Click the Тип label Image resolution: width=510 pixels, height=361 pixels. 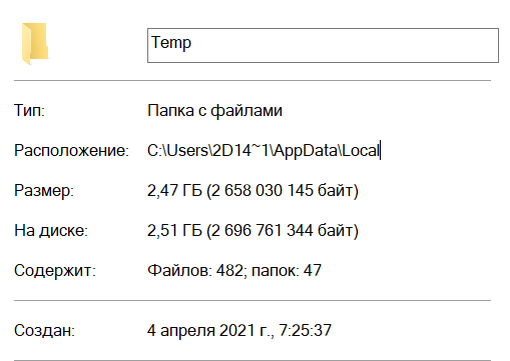click(29, 110)
